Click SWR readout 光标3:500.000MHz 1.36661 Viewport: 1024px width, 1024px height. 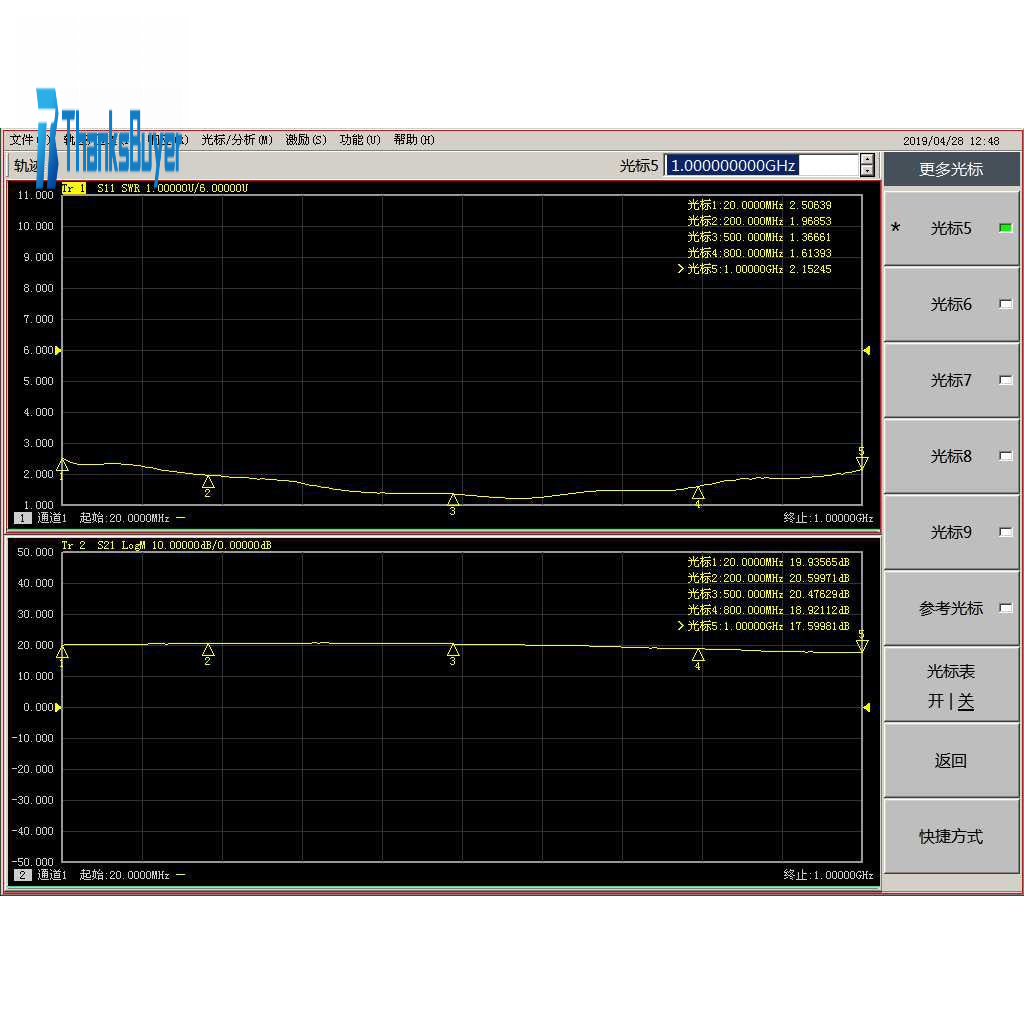(760, 237)
